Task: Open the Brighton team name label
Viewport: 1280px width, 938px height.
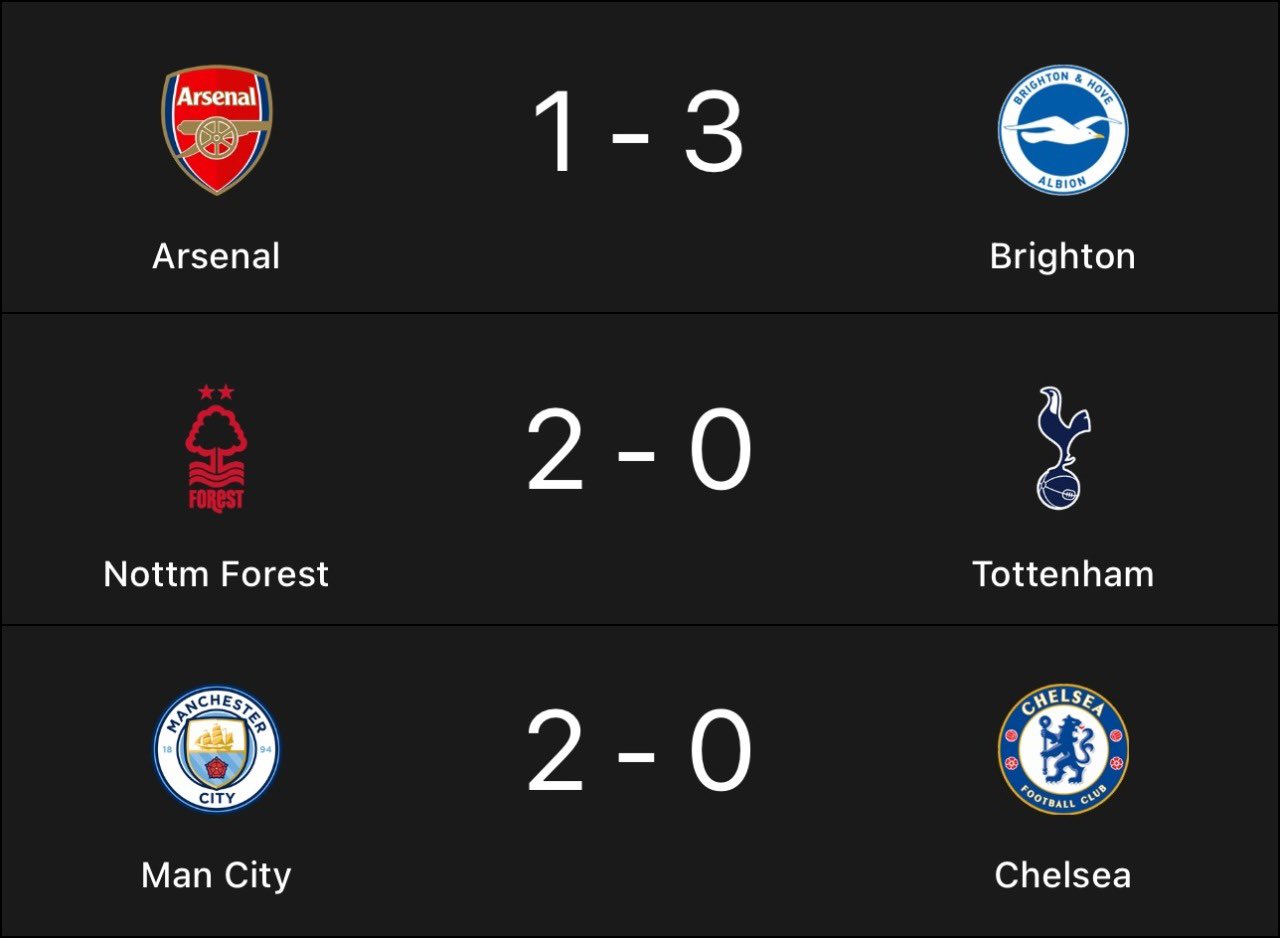Action: pos(1062,258)
